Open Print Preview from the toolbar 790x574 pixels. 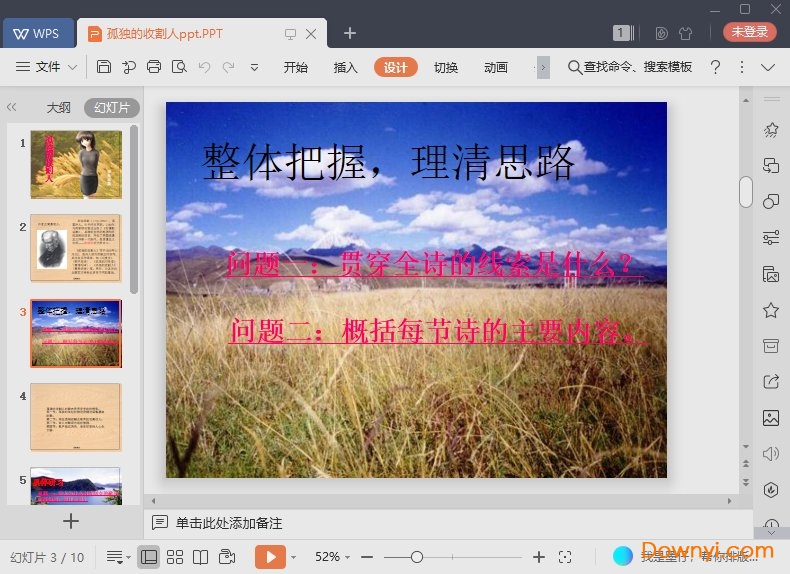click(179, 67)
